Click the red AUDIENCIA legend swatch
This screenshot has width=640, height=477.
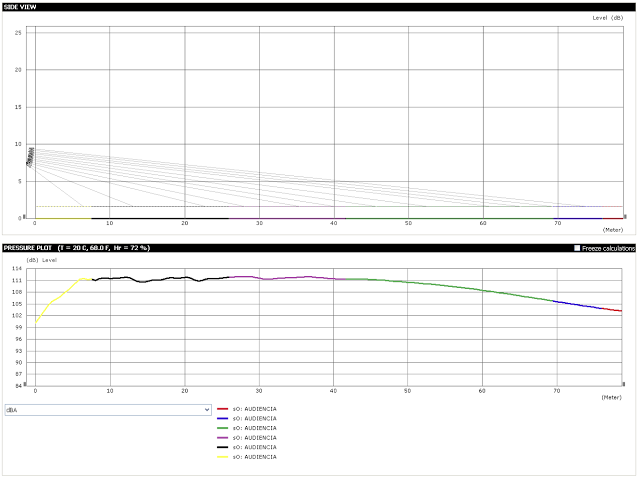[x=222, y=409]
